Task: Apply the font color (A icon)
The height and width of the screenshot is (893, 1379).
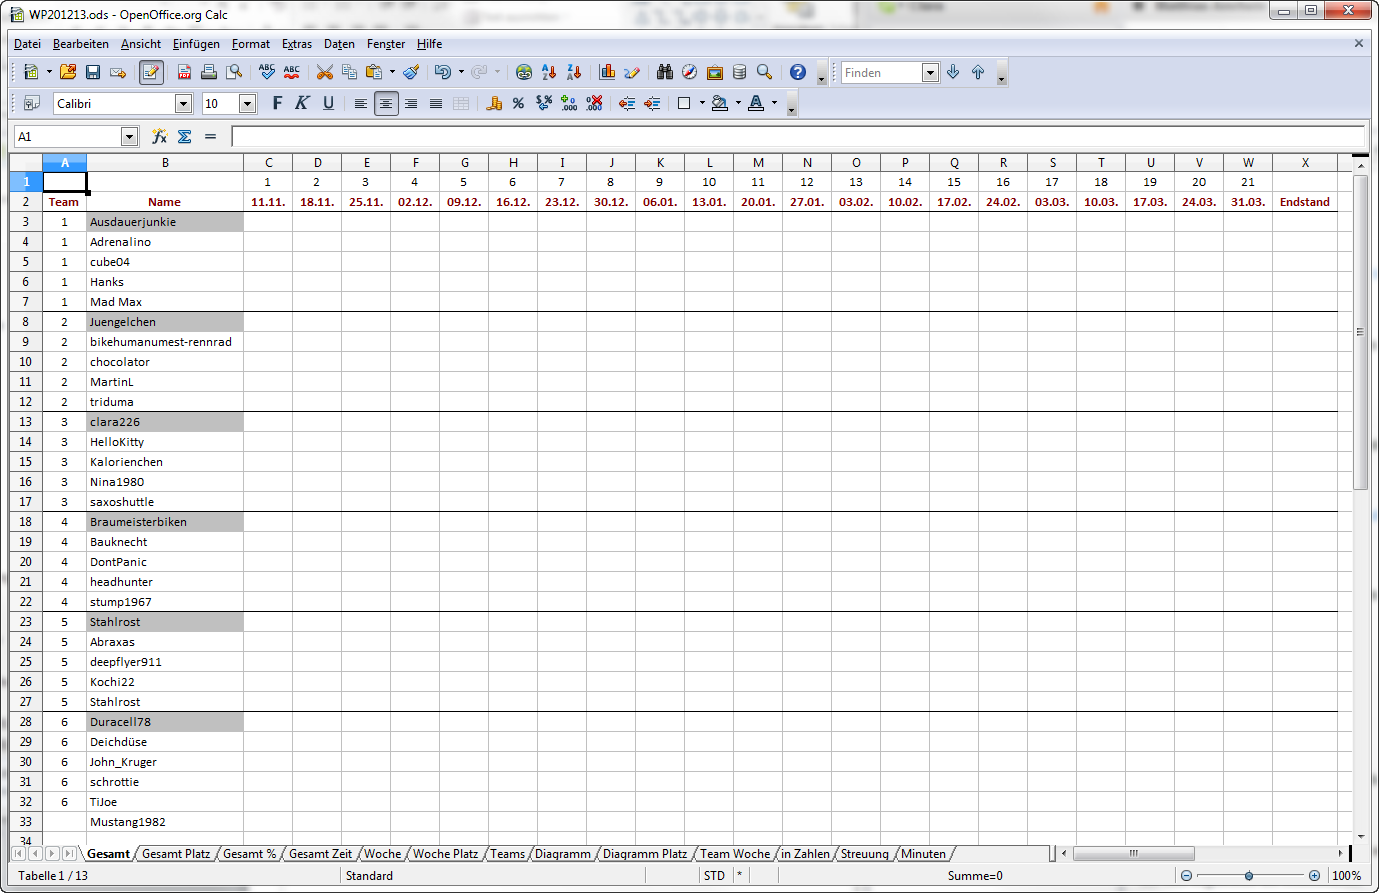Action: pyautogui.click(x=756, y=103)
